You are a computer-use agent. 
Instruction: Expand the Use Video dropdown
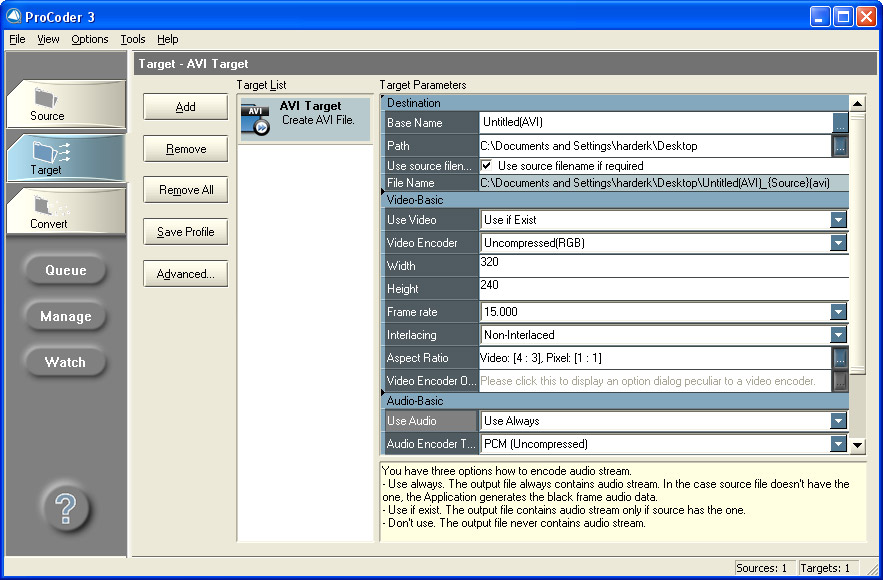pos(838,220)
